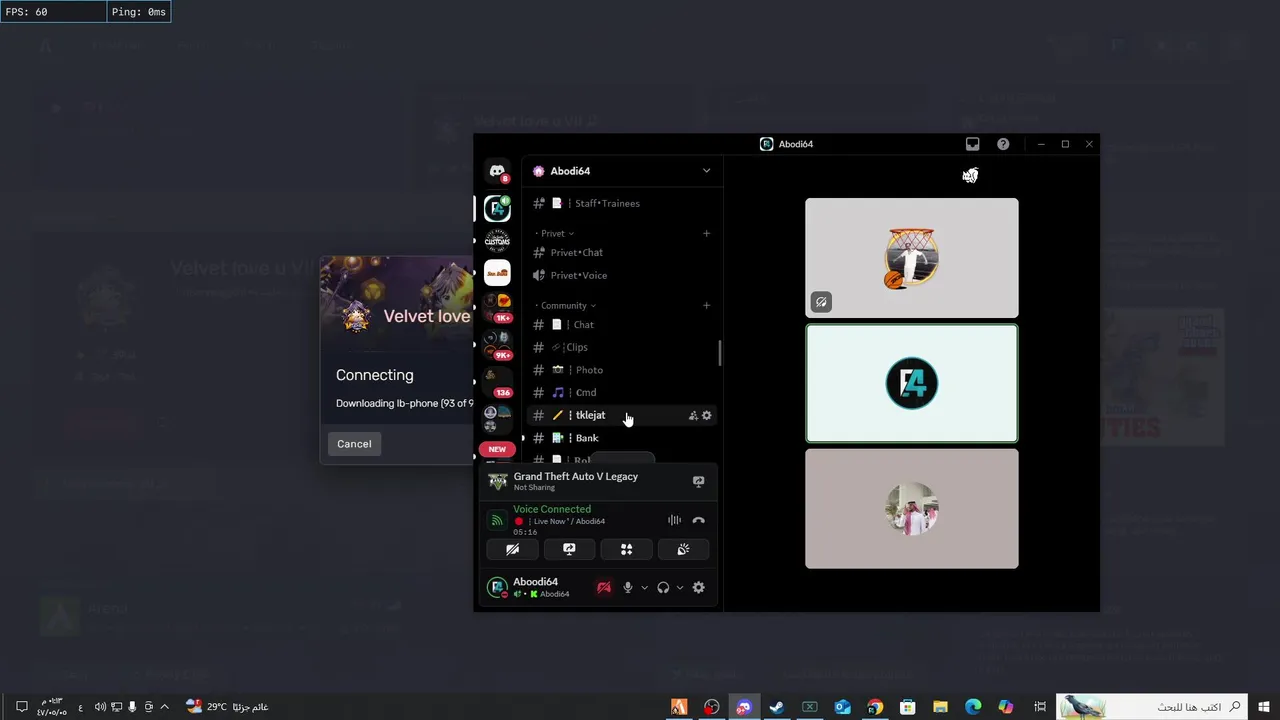1280x720 pixels.
Task: Toggle the red camera-off icon near username
Action: pos(603,588)
